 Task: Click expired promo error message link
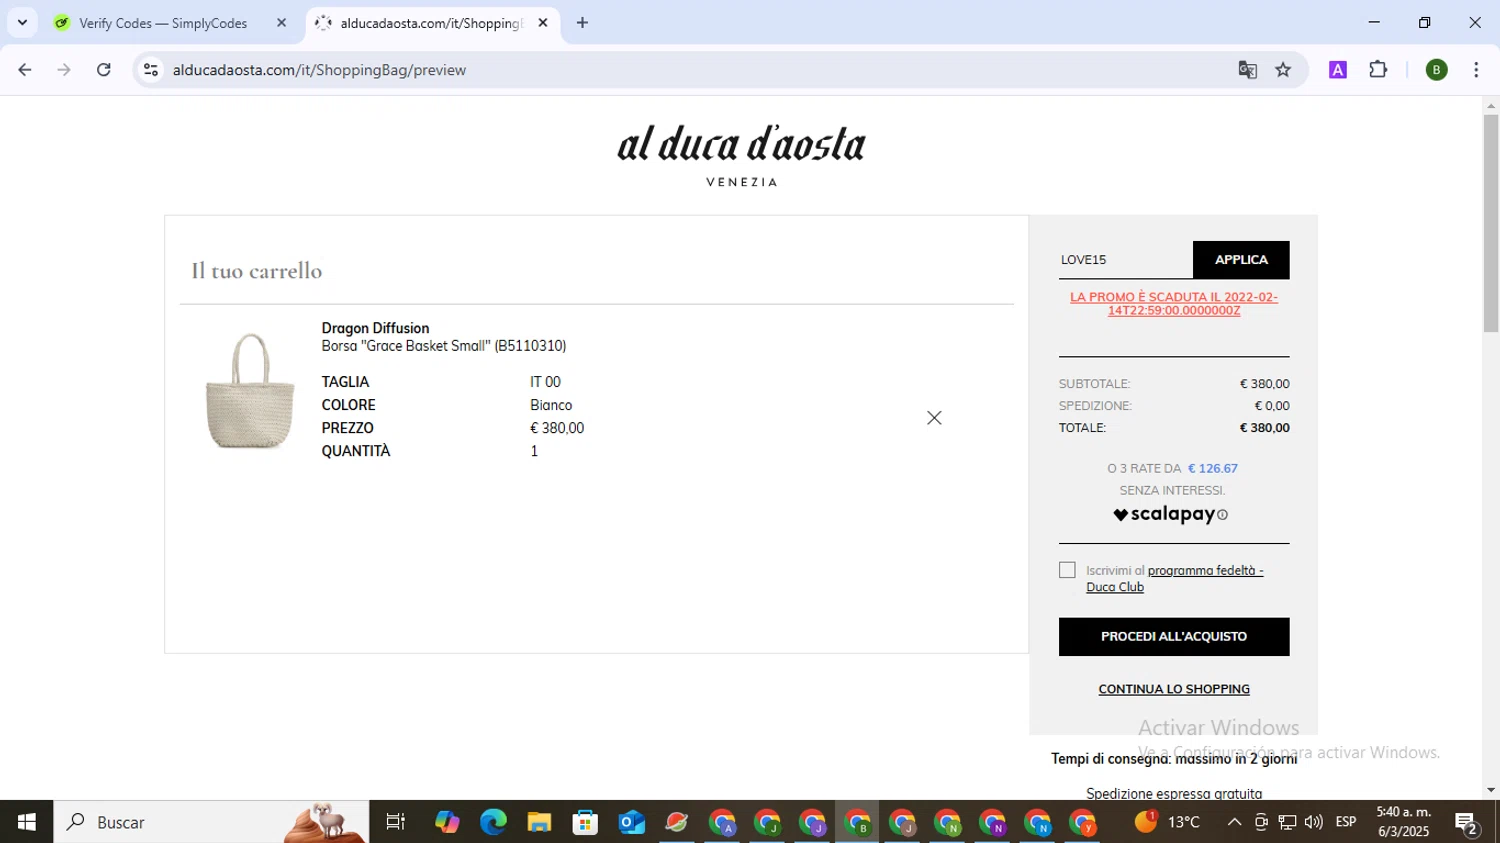click(x=1174, y=304)
